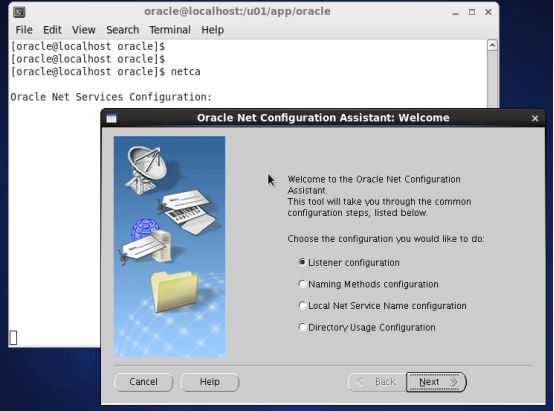
Task: Click the Welcome text in the assistant
Action: coord(379,196)
